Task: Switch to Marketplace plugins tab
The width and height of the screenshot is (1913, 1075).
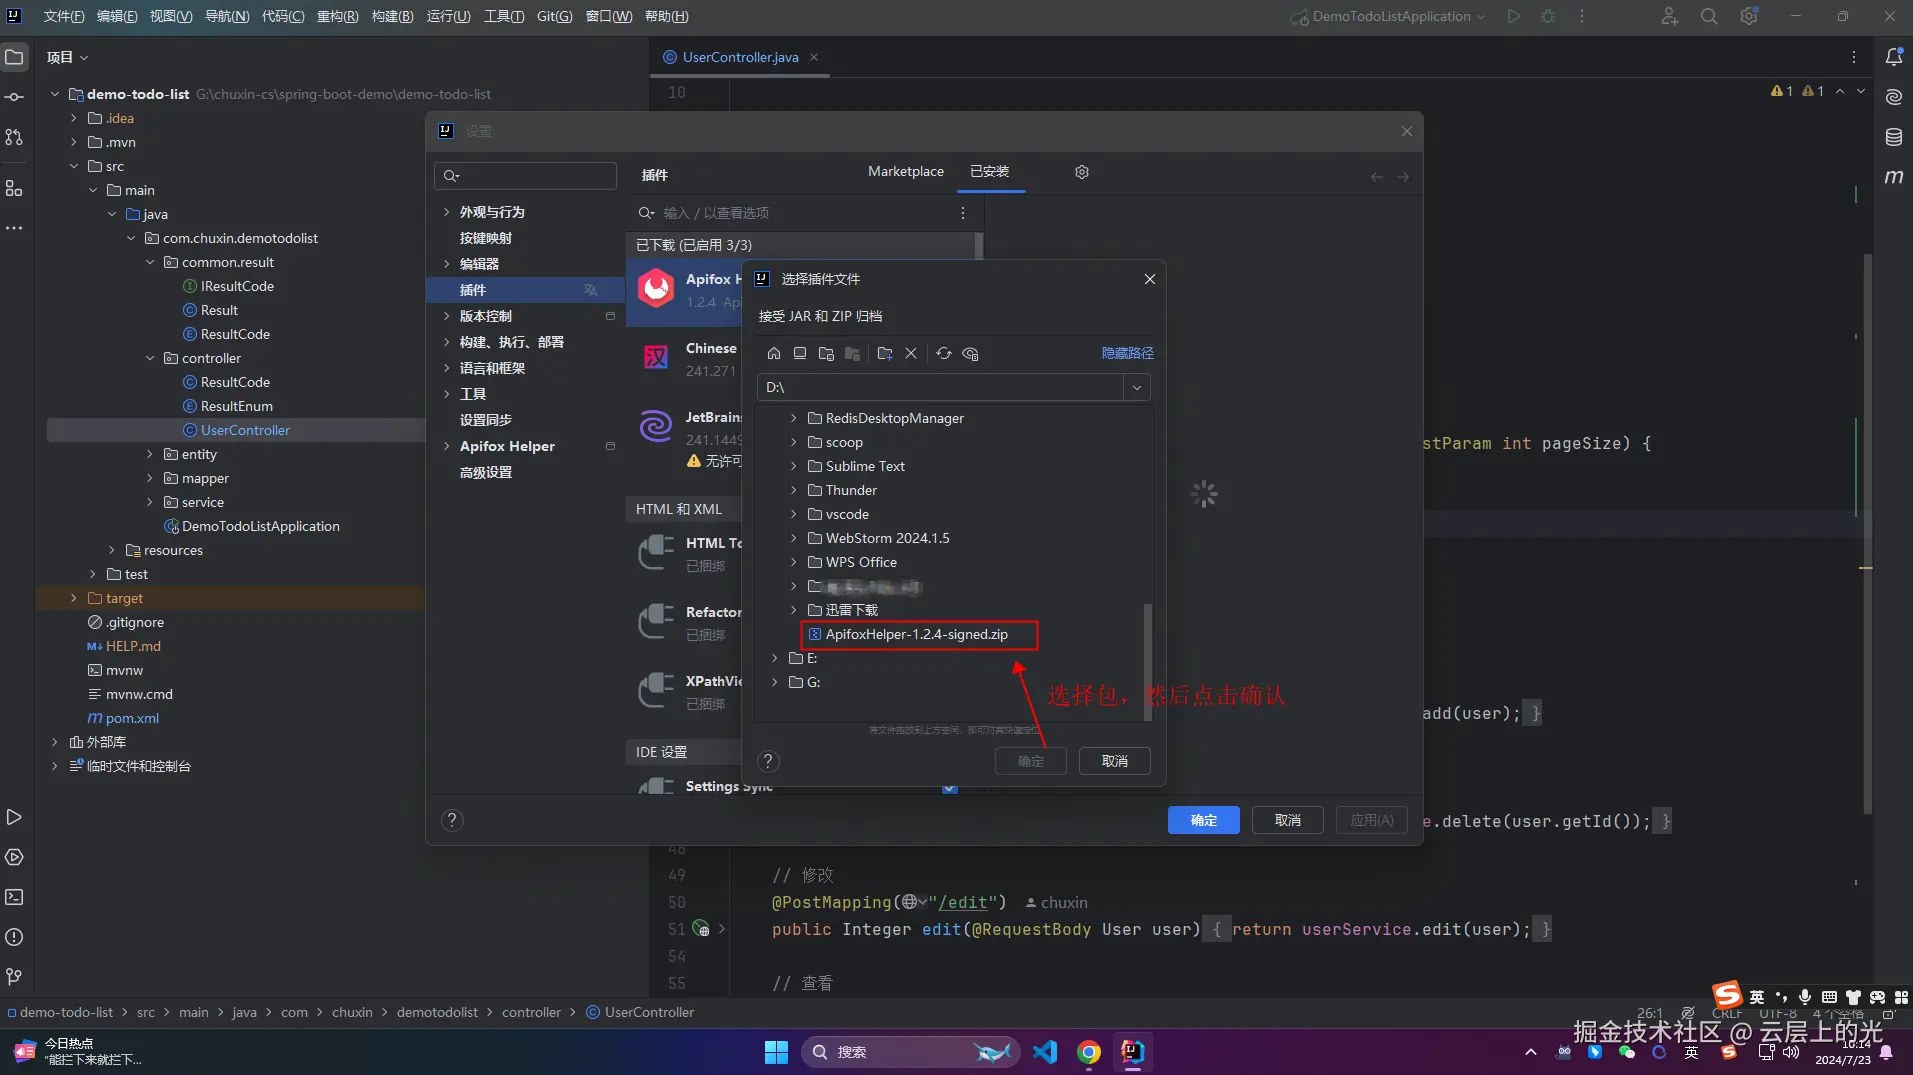Action: point(906,172)
